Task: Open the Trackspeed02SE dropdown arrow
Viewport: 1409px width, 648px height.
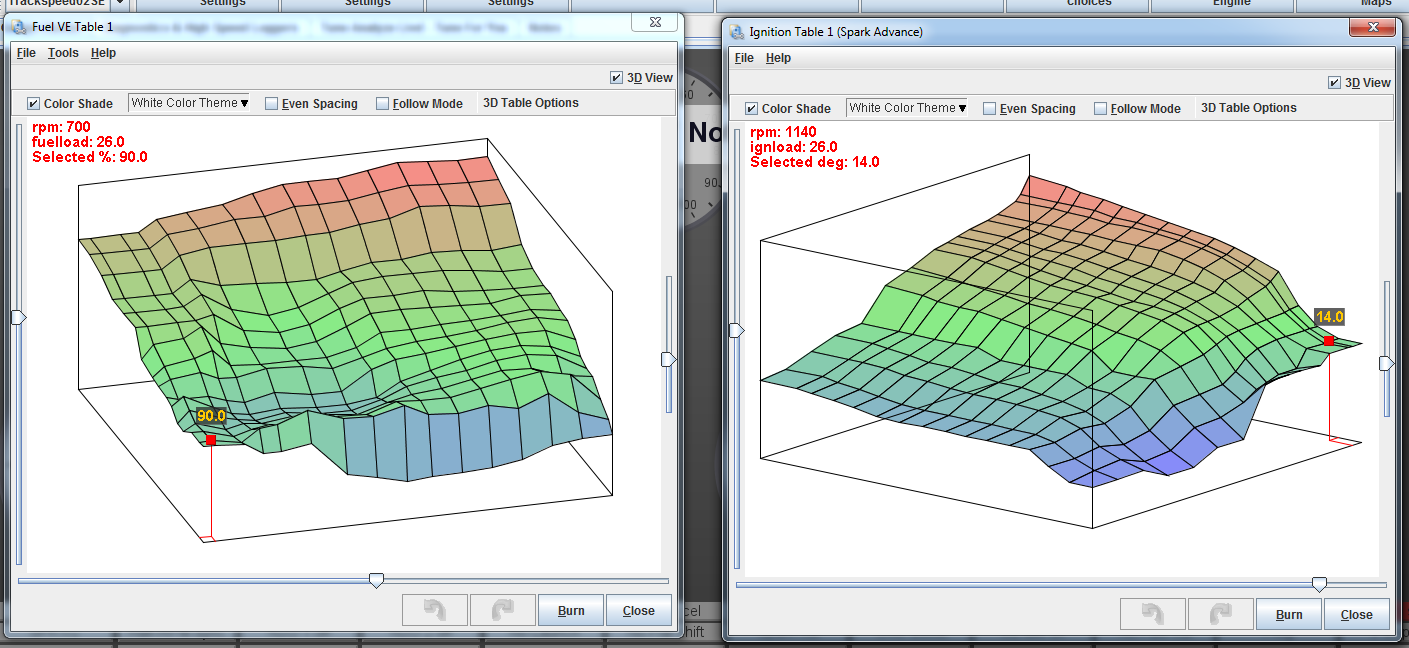Action: click(x=120, y=4)
